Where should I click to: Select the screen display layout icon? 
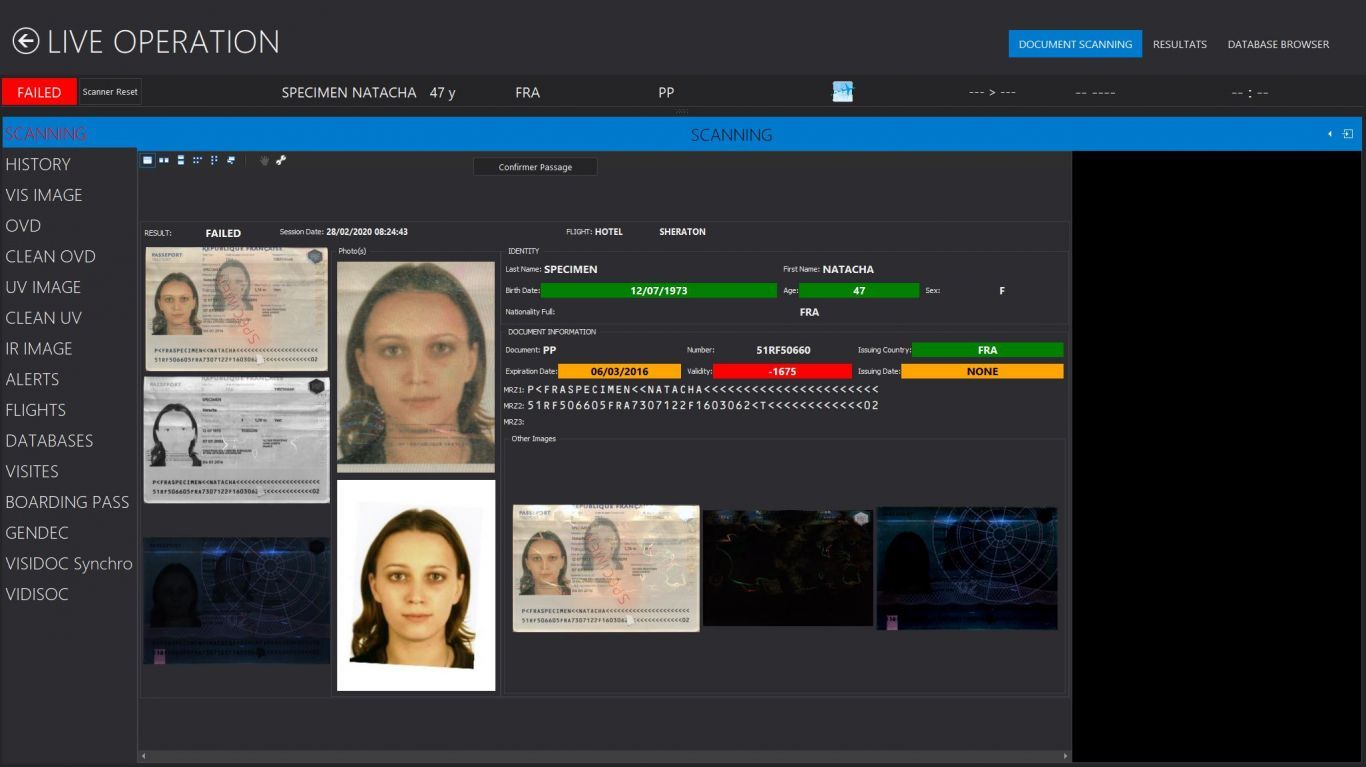tap(231, 160)
